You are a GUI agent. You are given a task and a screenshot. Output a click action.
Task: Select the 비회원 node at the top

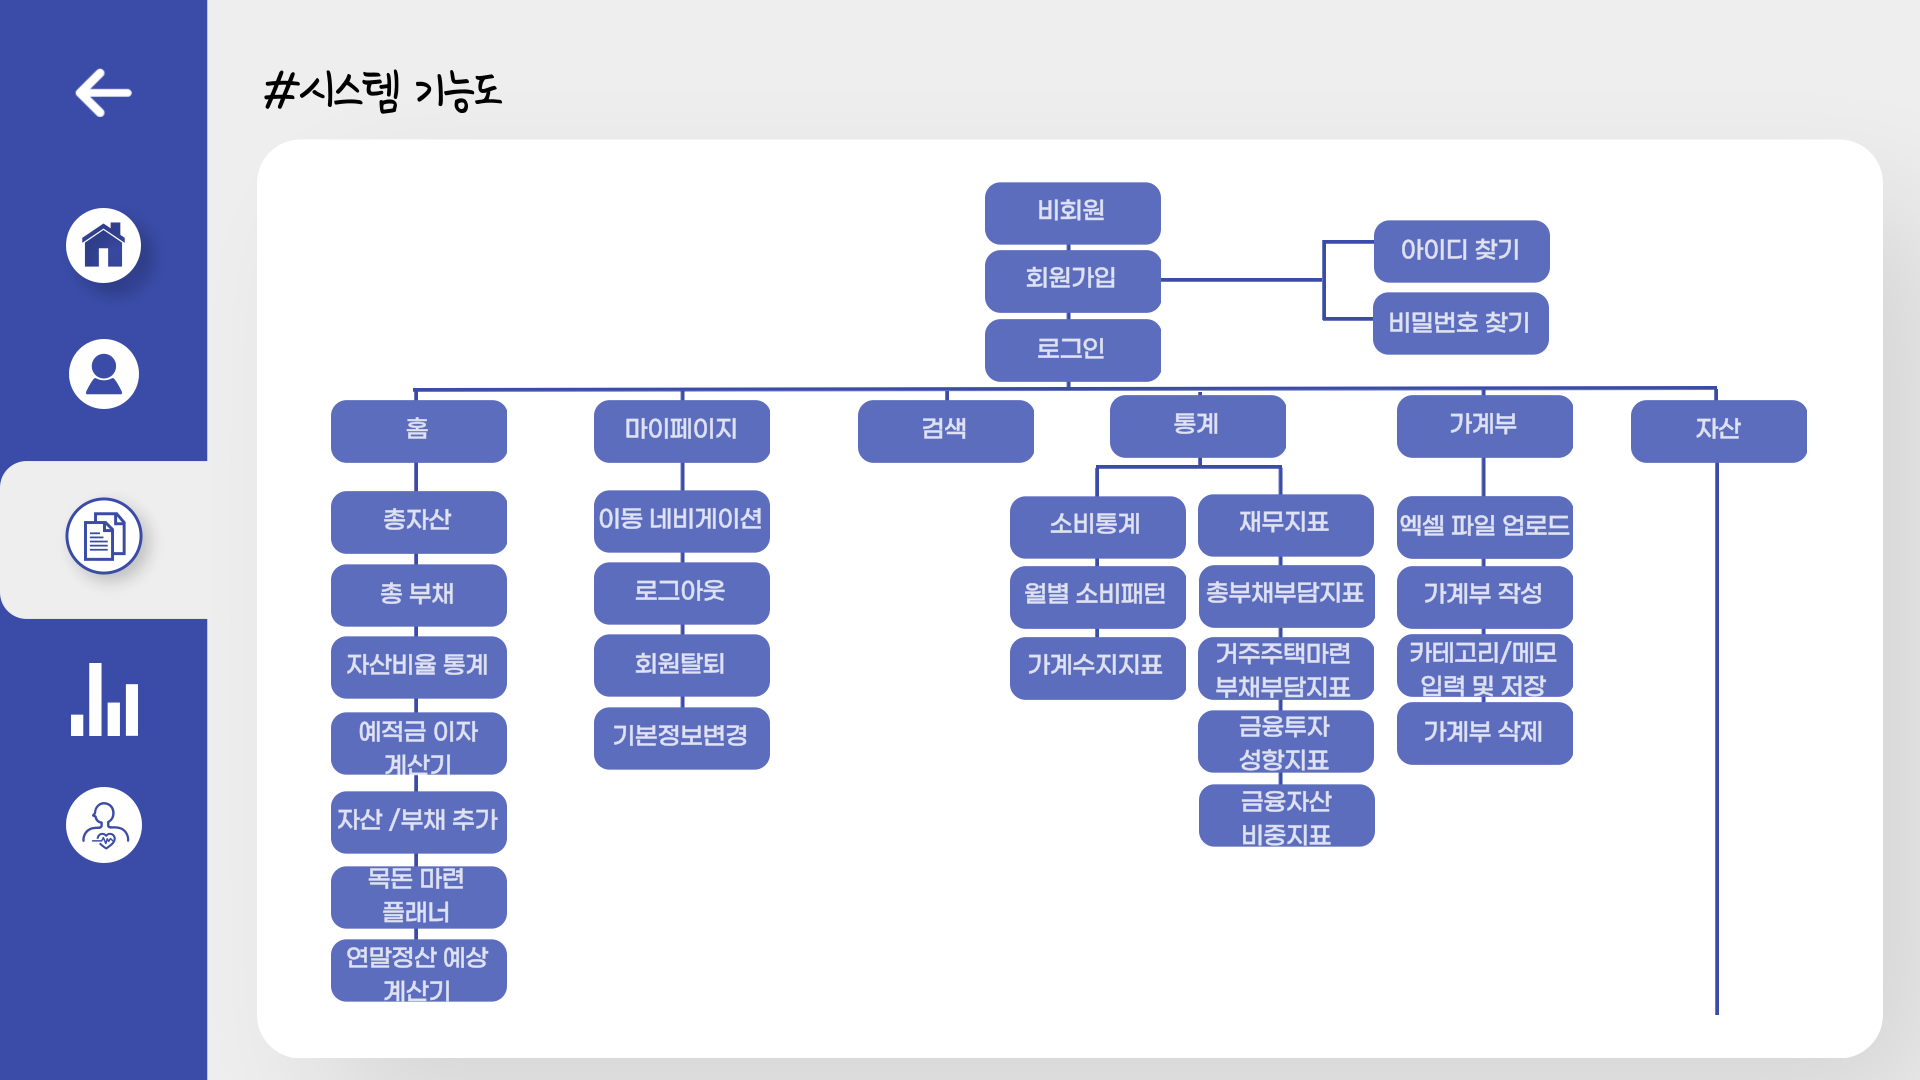[1072, 213]
